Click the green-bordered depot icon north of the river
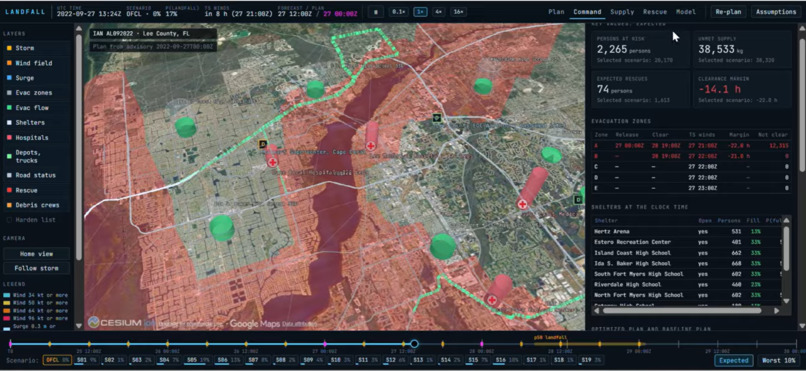 click(x=436, y=118)
